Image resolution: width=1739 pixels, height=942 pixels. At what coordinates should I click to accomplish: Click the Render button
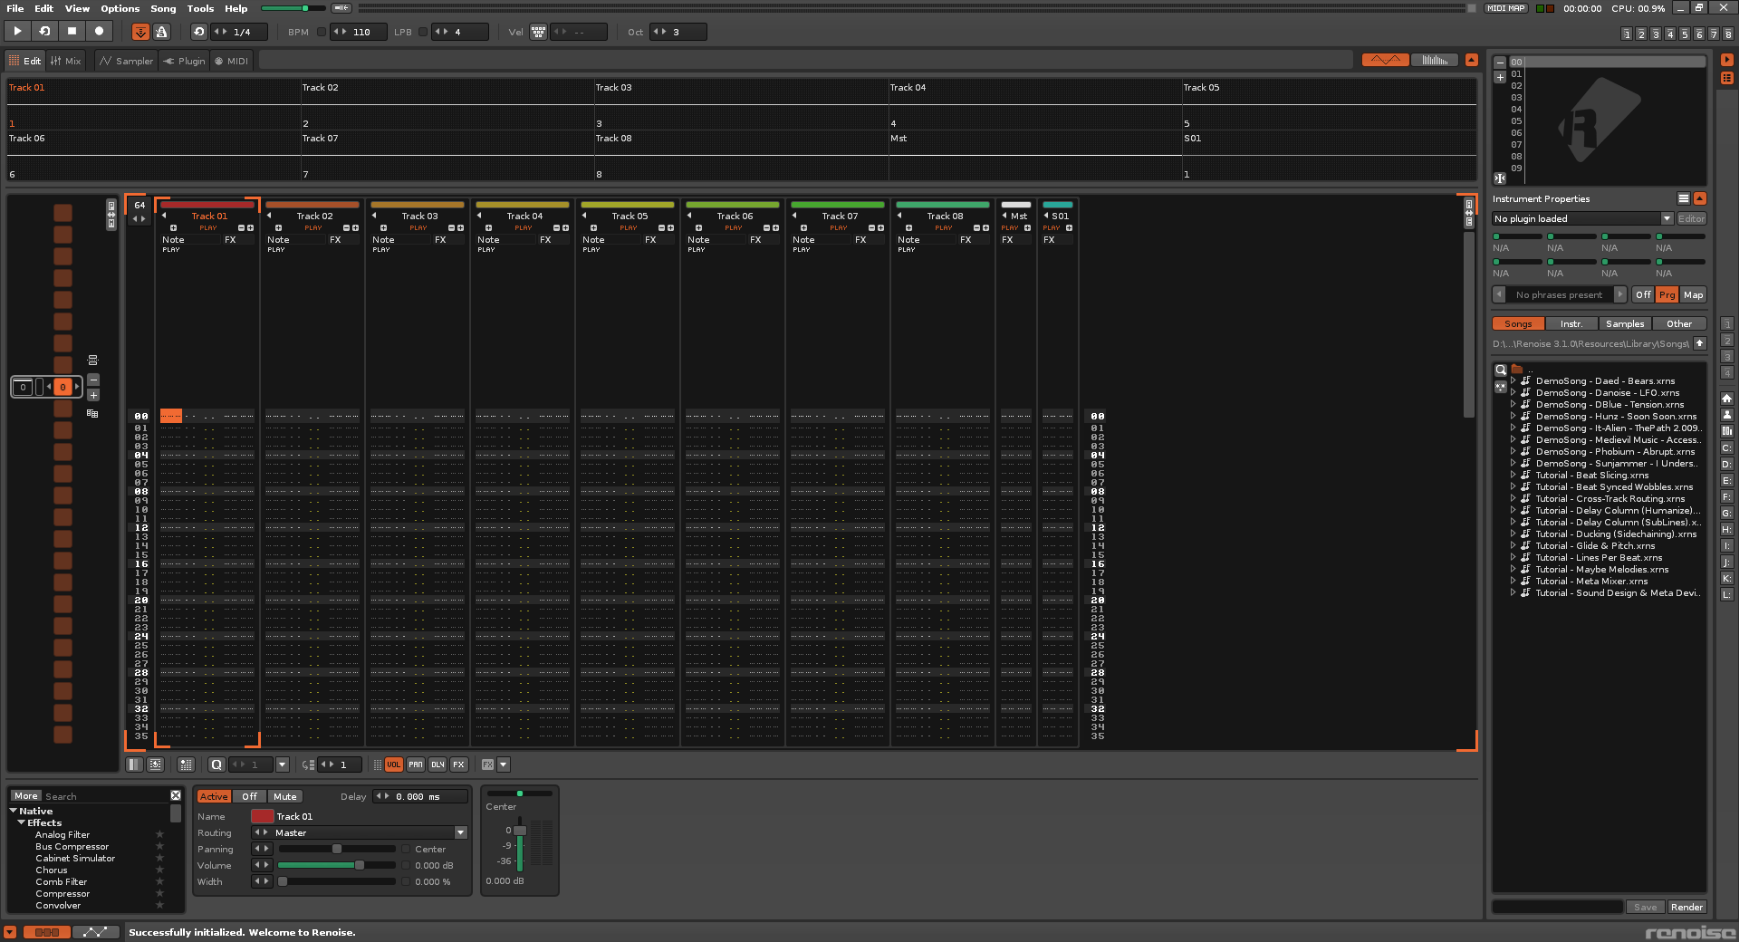(x=1686, y=907)
